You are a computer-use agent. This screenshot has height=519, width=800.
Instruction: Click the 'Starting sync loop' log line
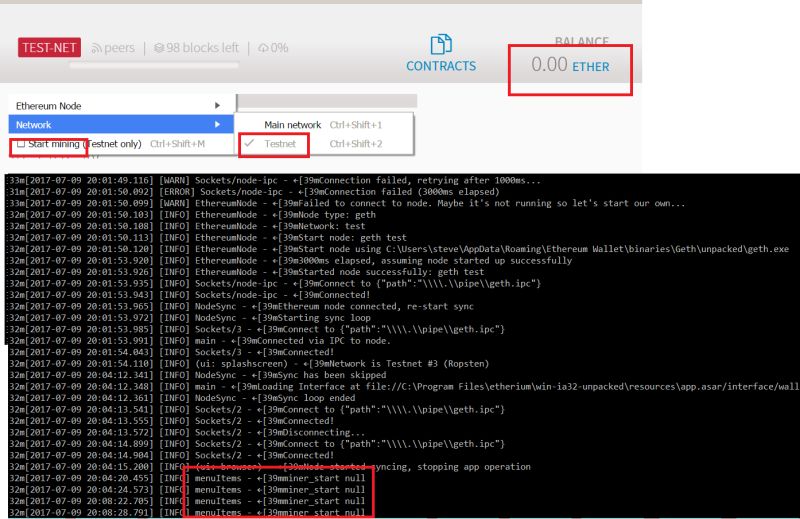click(x=190, y=318)
